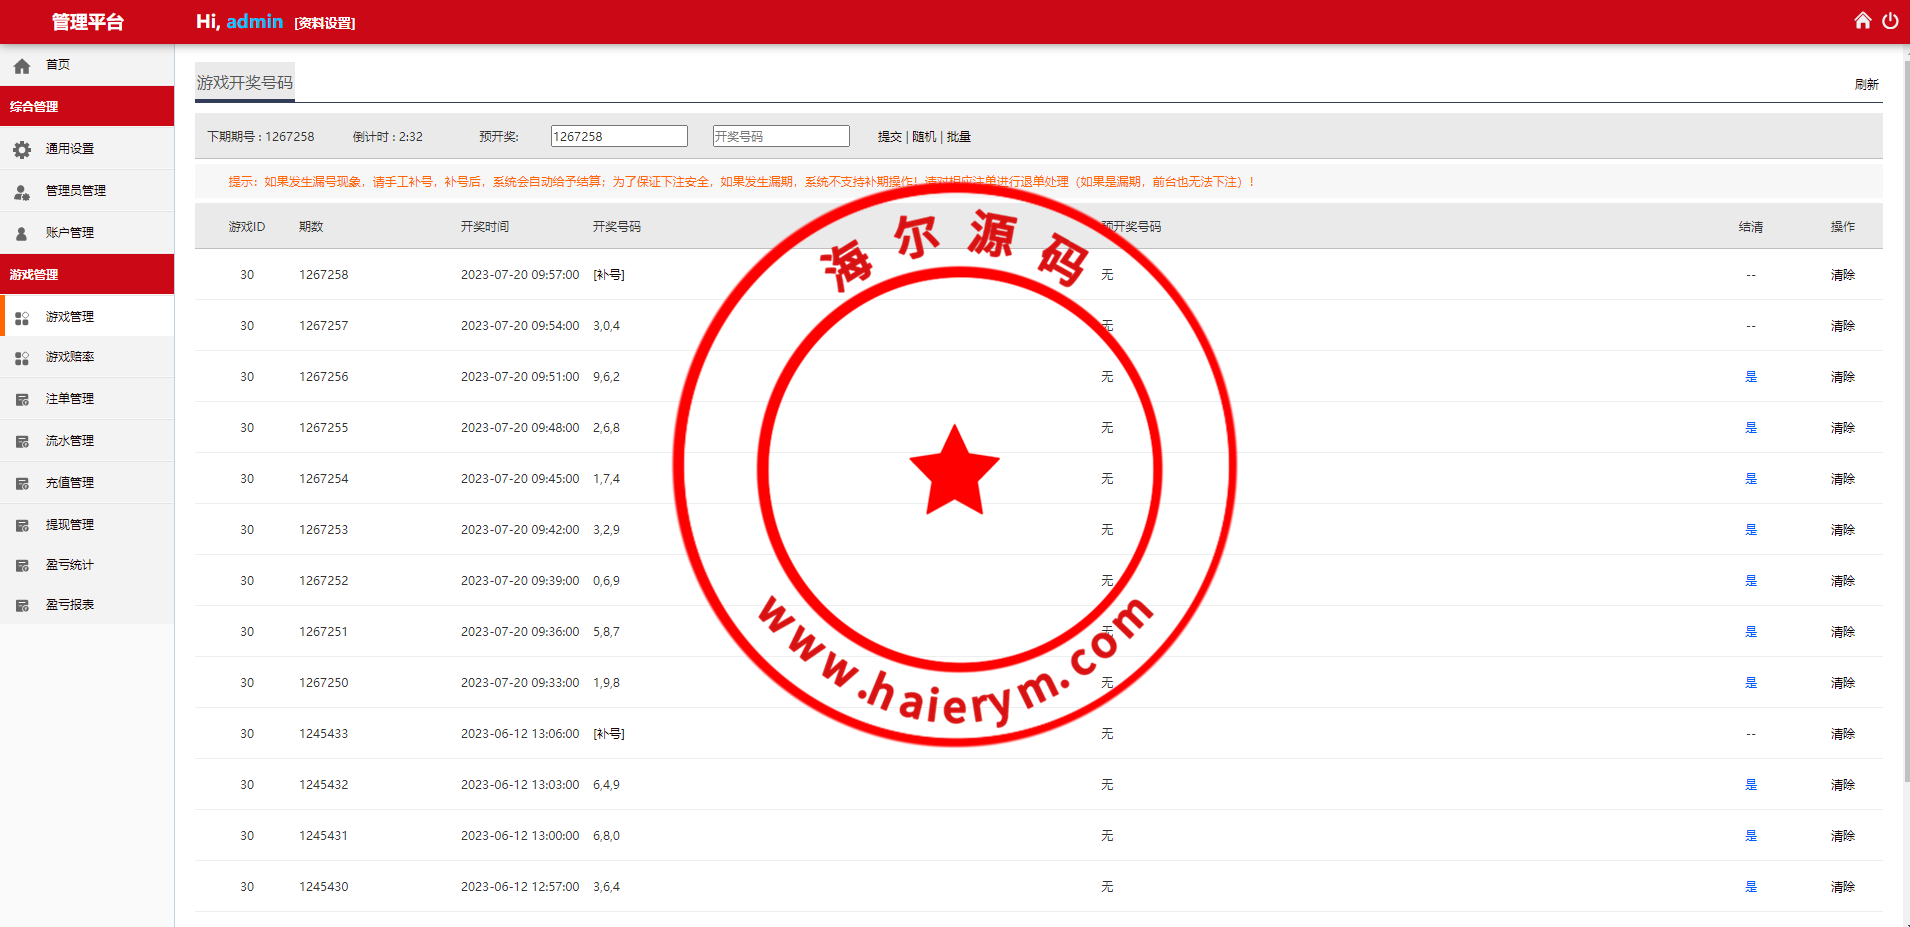This screenshot has width=1910, height=927.
Task: Open the 游戏赔率 menu entry
Action: pos(70,357)
